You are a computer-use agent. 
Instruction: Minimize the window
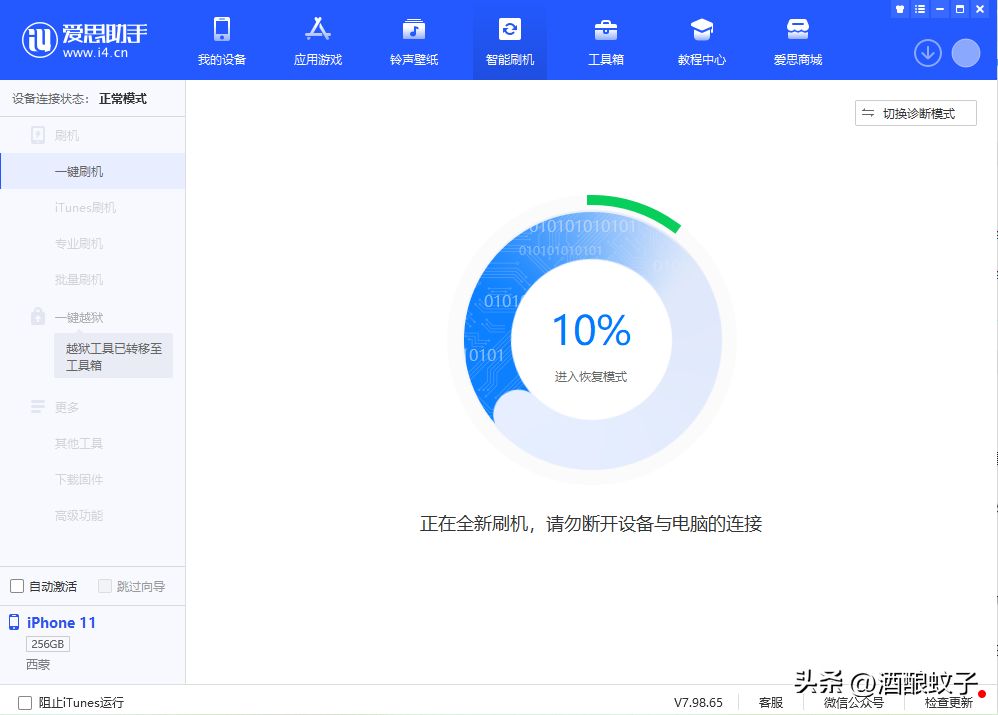[940, 9]
